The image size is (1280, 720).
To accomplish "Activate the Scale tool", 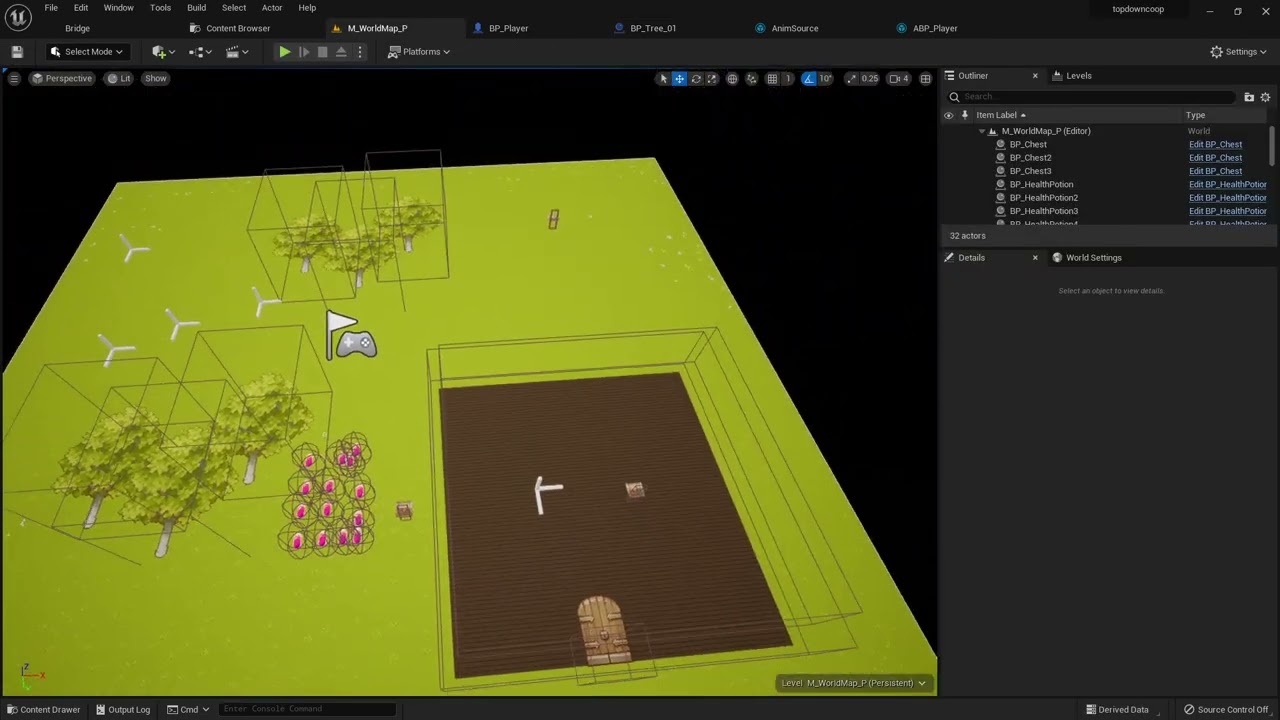I will point(712,78).
